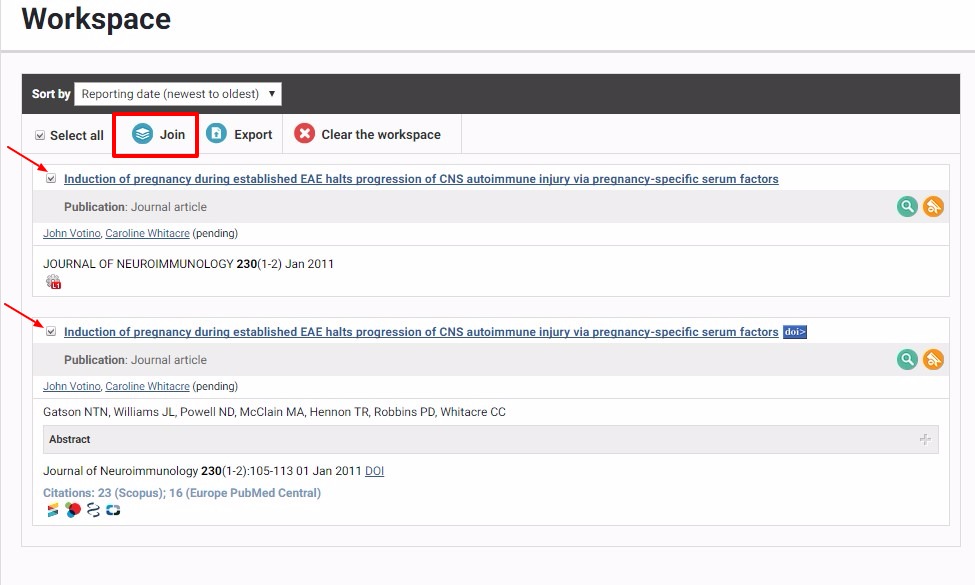Image resolution: width=975 pixels, height=585 pixels.
Task: Toggle the Select all checkbox
Action: [x=40, y=136]
